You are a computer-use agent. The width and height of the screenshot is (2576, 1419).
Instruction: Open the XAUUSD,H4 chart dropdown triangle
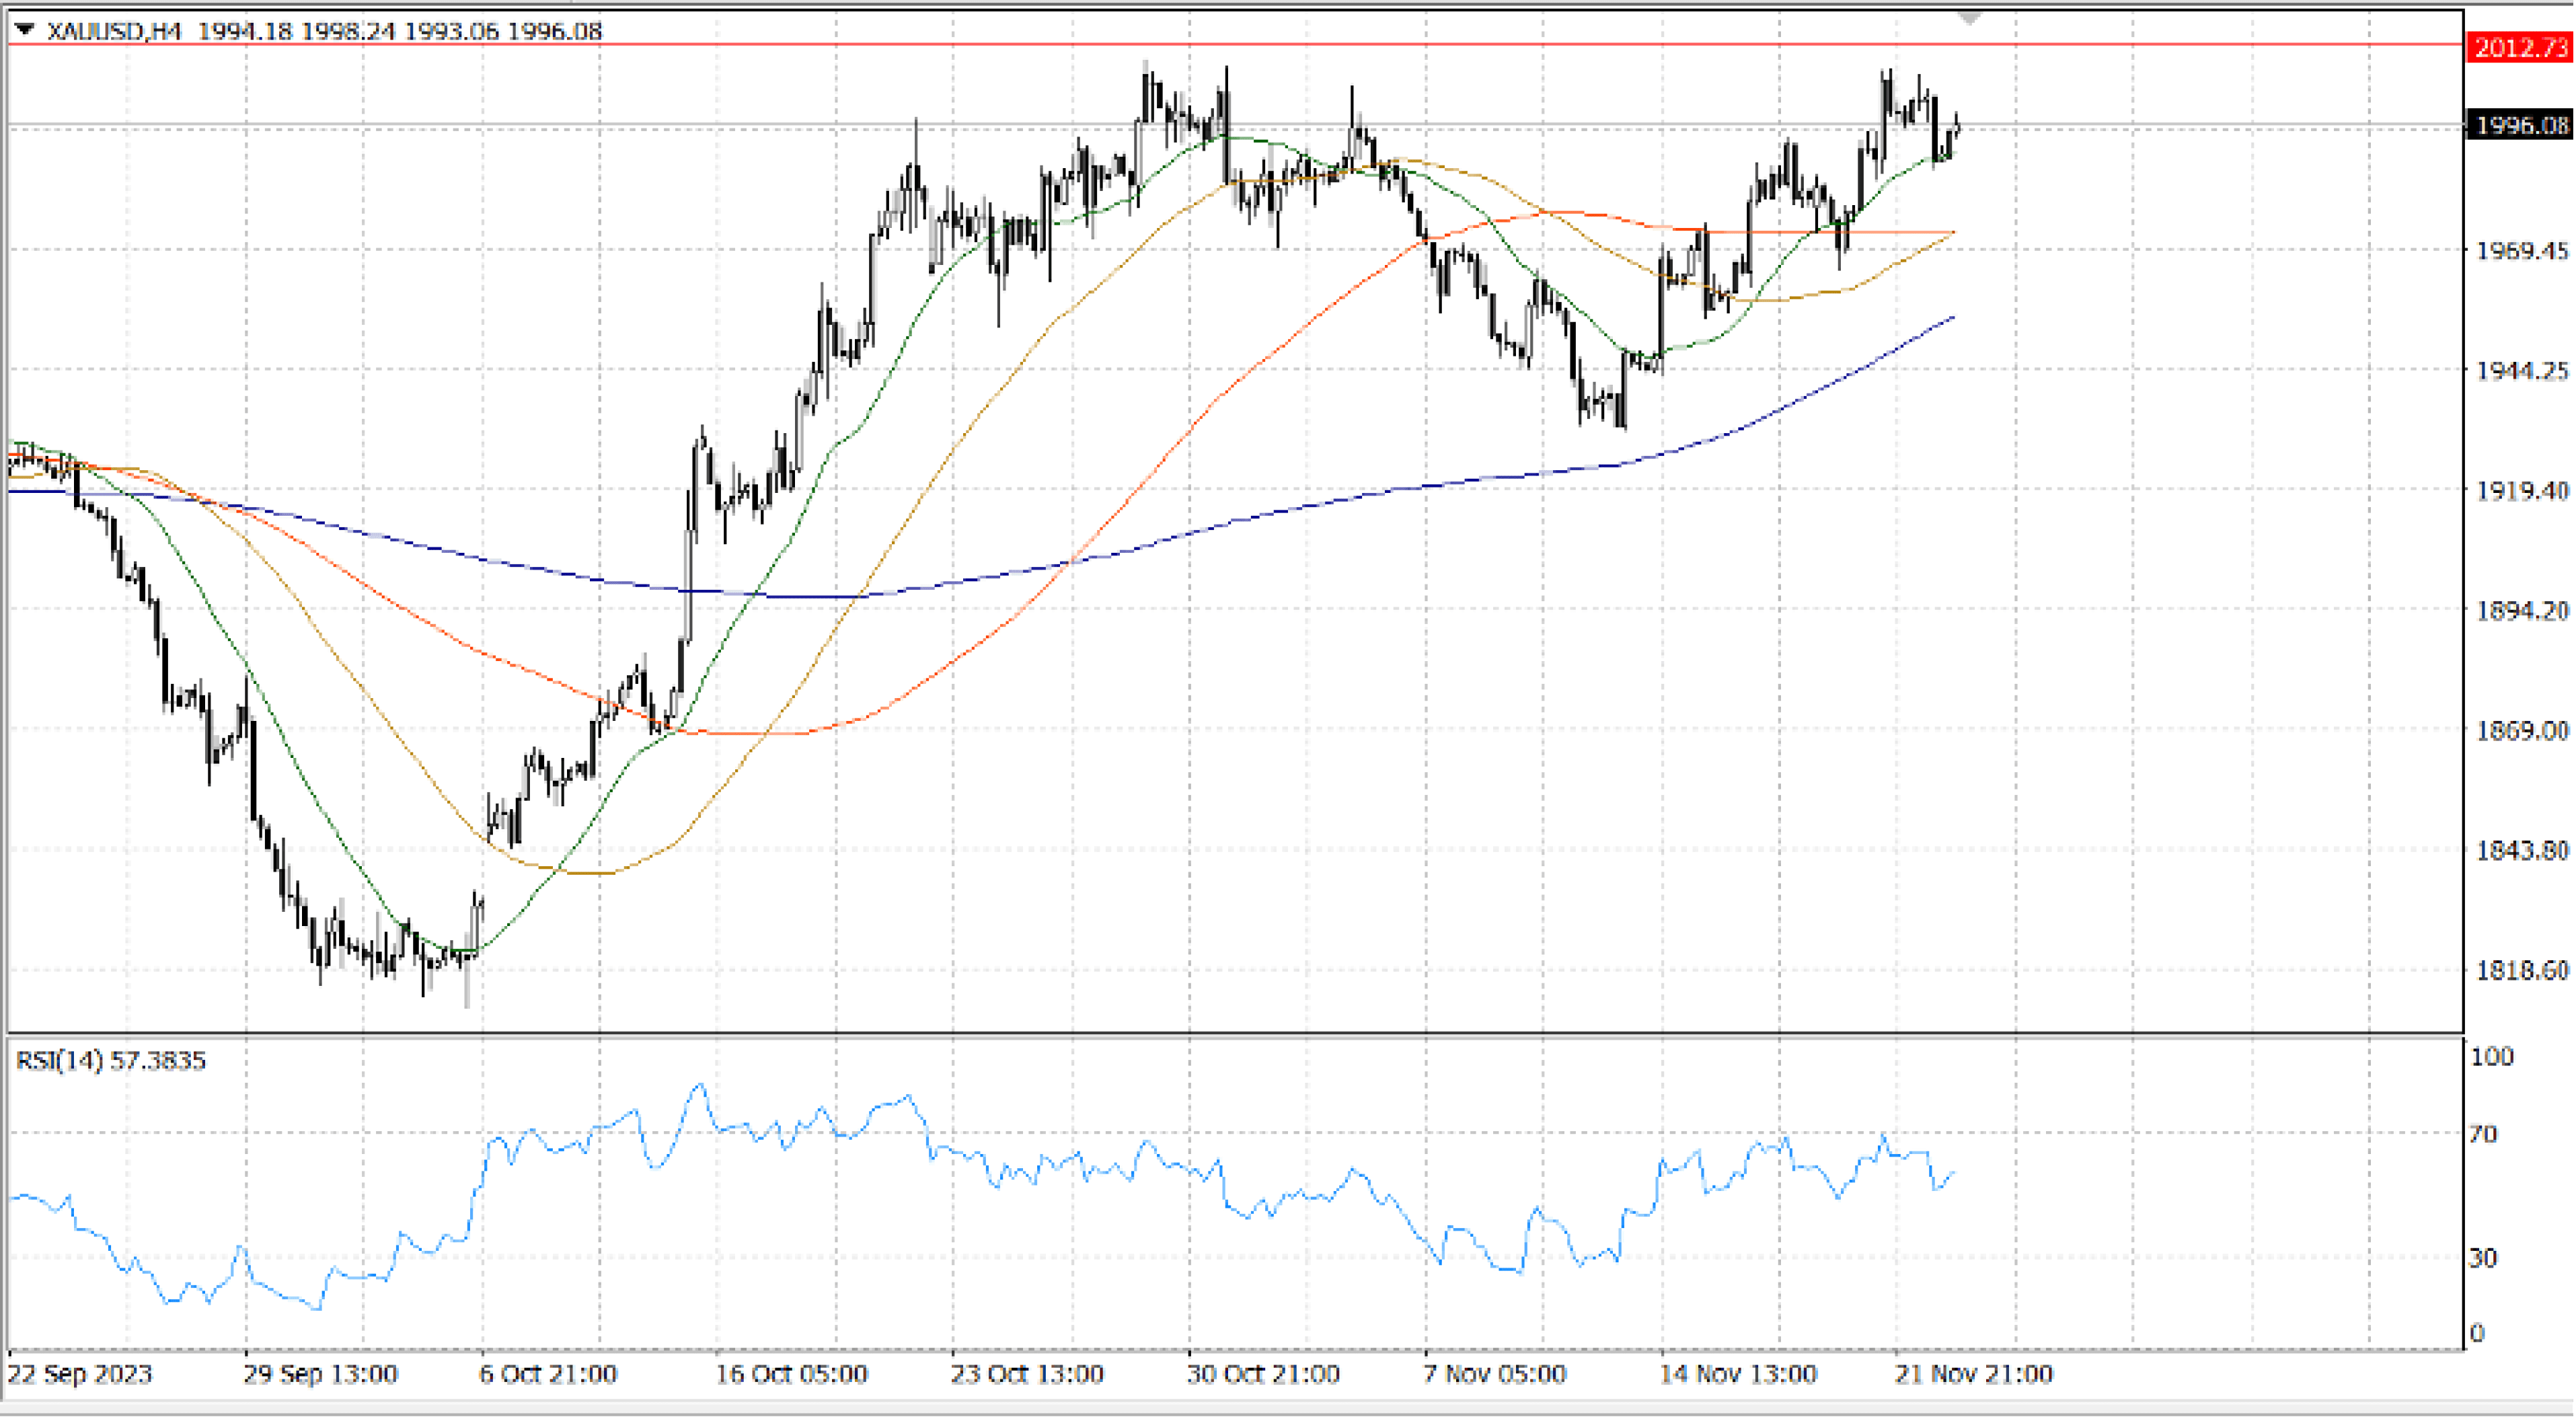tap(25, 30)
